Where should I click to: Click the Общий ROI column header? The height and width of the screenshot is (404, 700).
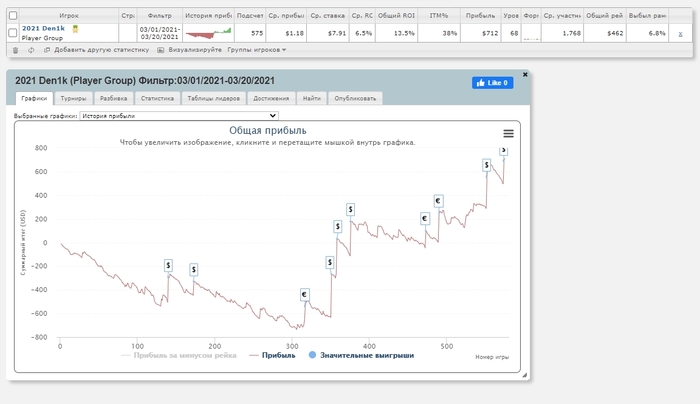[x=396, y=16]
